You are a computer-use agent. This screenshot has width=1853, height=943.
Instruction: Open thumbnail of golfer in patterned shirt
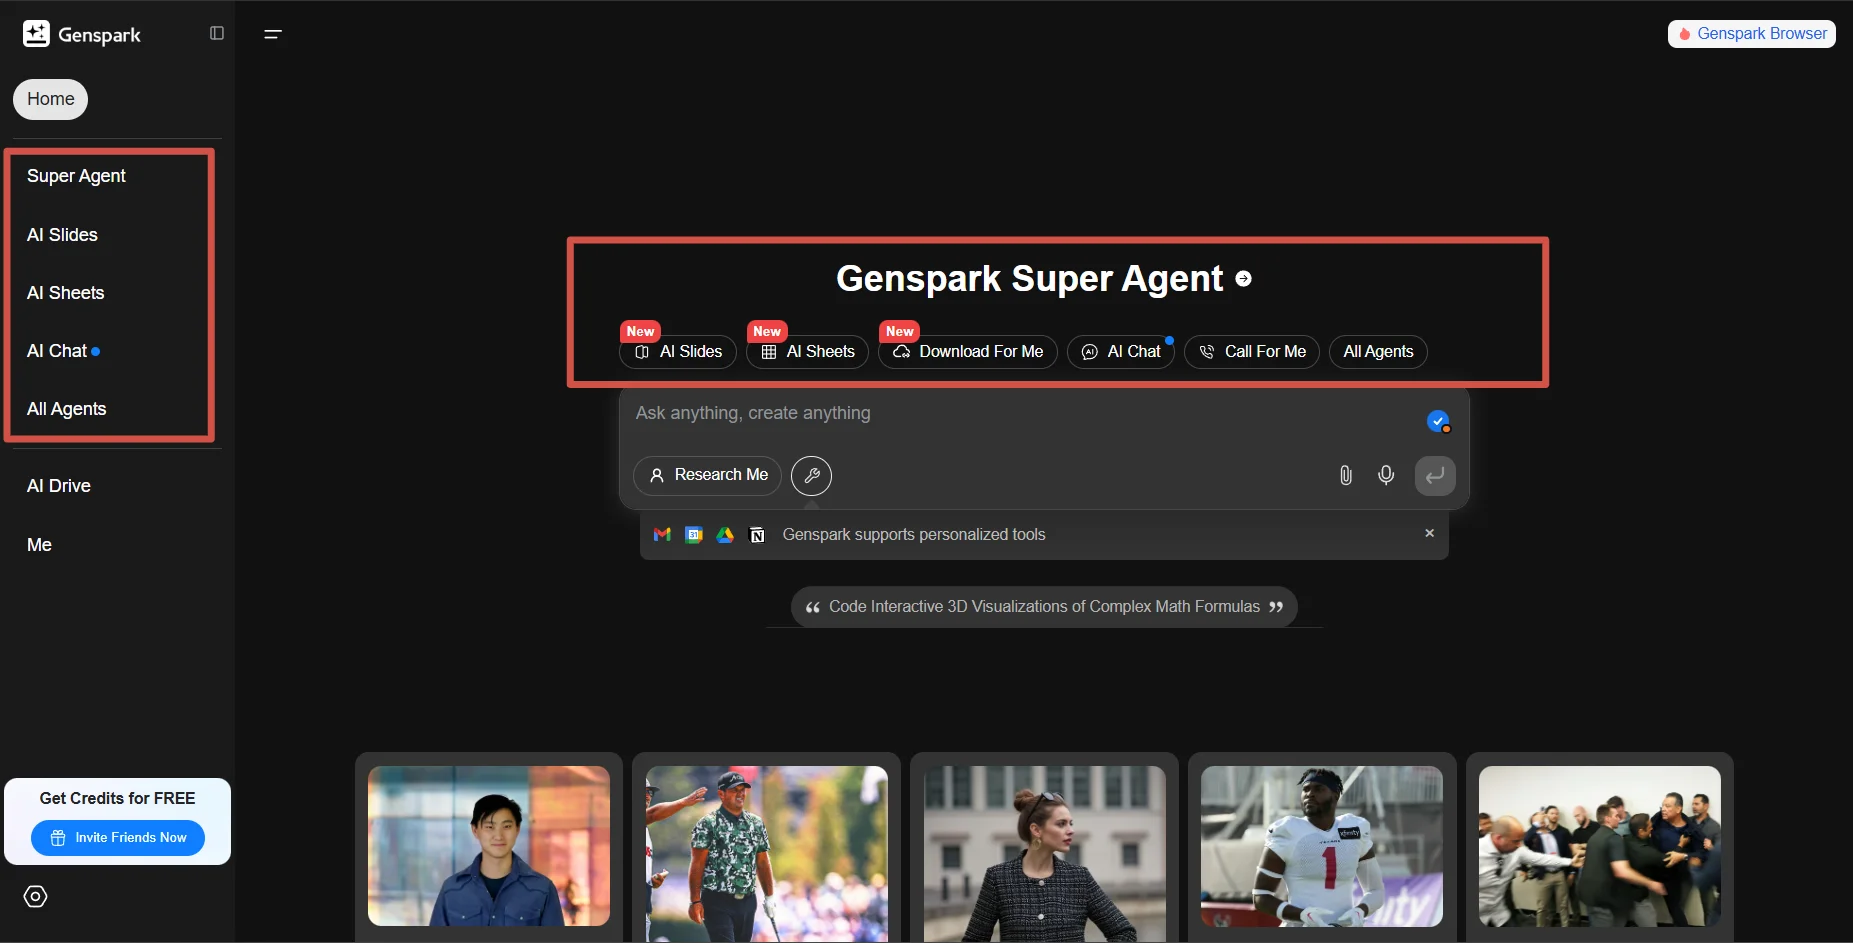click(x=767, y=853)
